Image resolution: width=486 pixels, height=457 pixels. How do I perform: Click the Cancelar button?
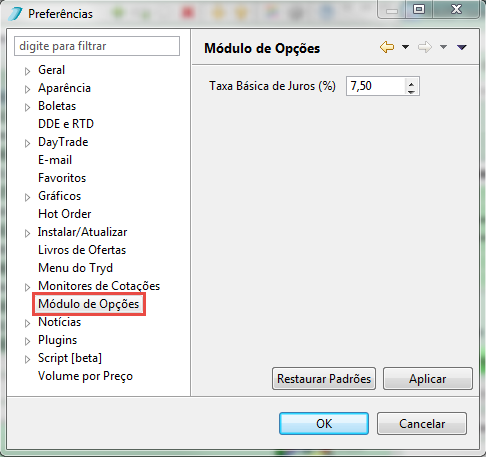coord(422,424)
